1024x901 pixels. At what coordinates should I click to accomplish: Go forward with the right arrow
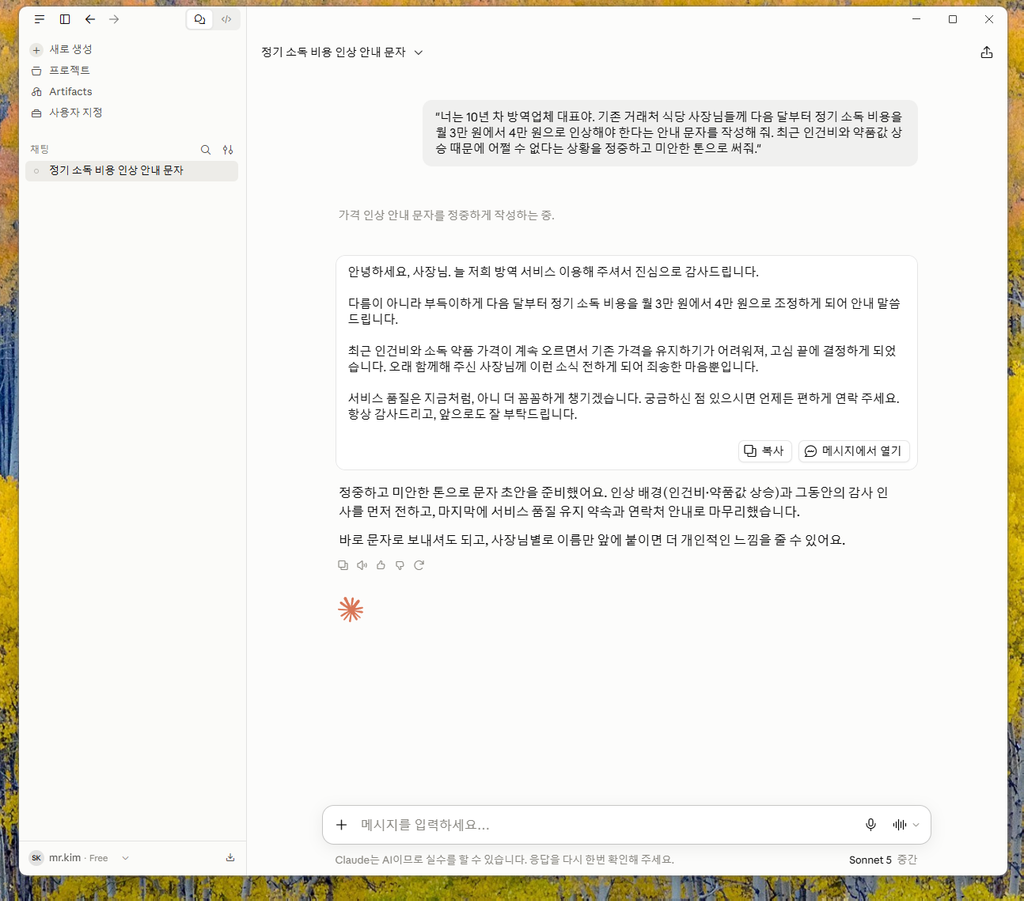point(114,20)
